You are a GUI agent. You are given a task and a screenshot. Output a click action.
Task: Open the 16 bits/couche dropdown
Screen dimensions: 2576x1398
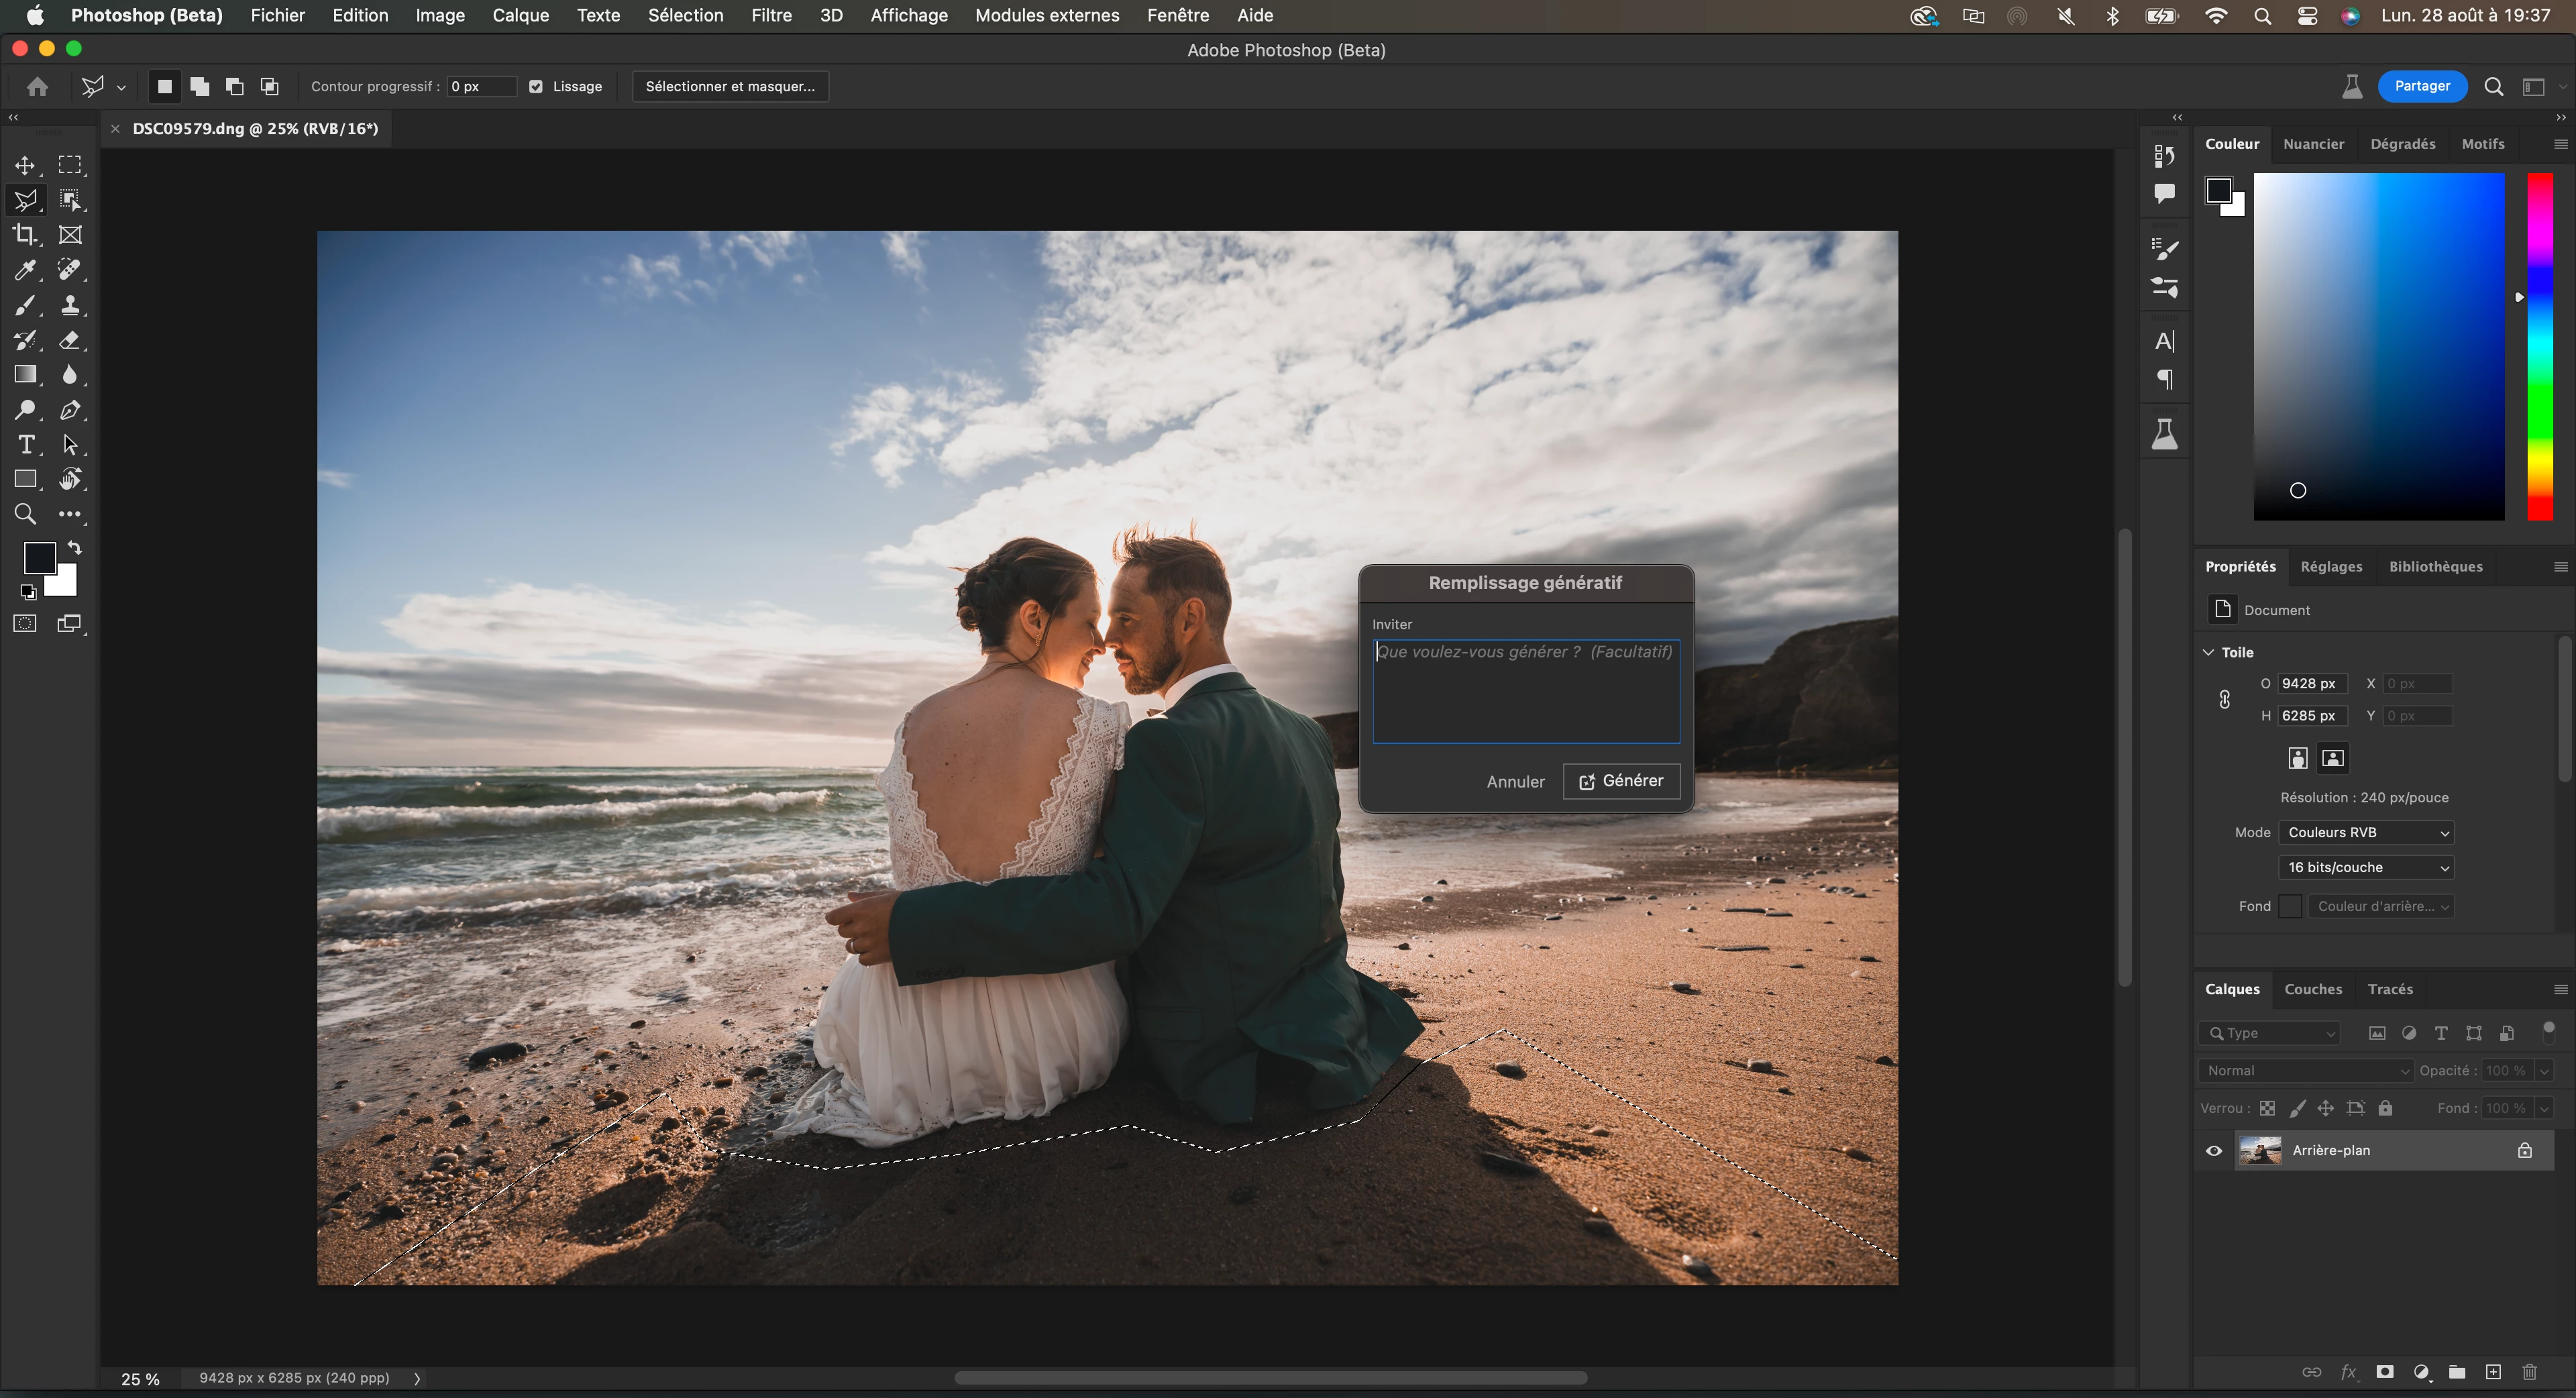[x=2366, y=868]
